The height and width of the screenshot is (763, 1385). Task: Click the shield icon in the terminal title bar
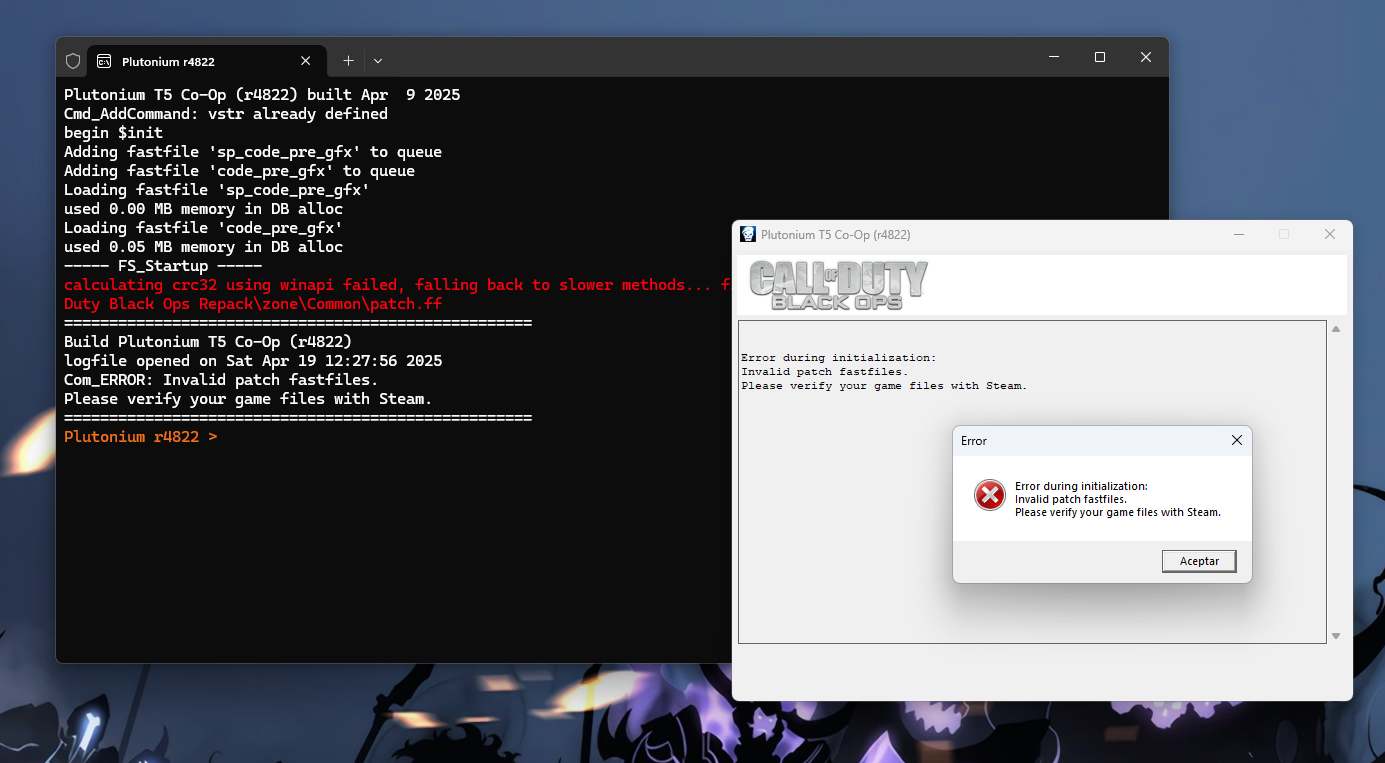click(73, 61)
